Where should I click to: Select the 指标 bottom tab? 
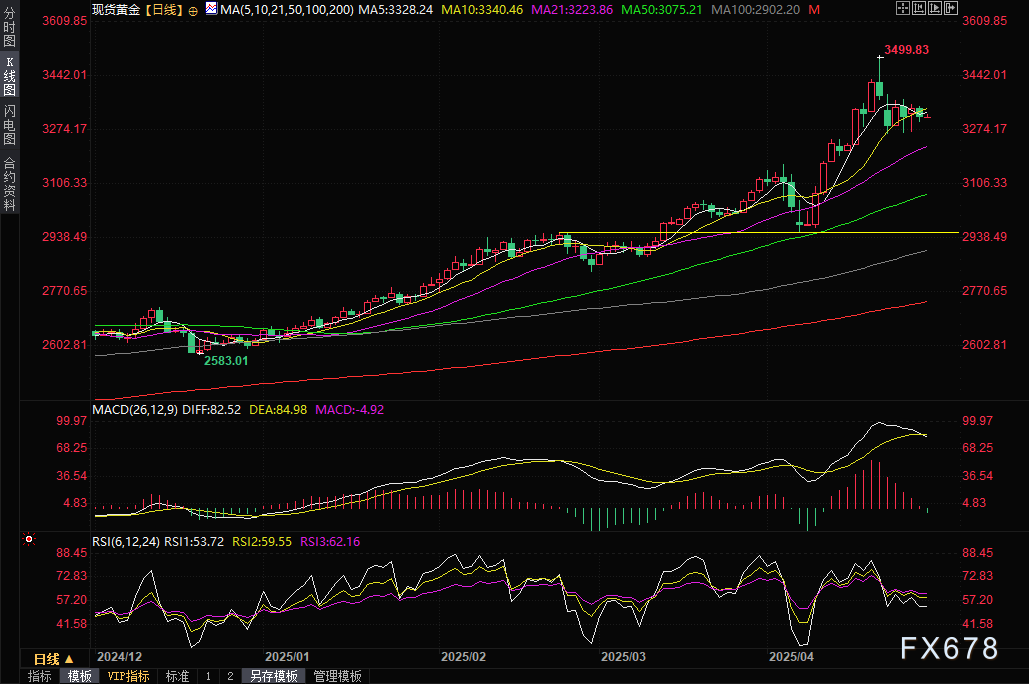(40, 676)
